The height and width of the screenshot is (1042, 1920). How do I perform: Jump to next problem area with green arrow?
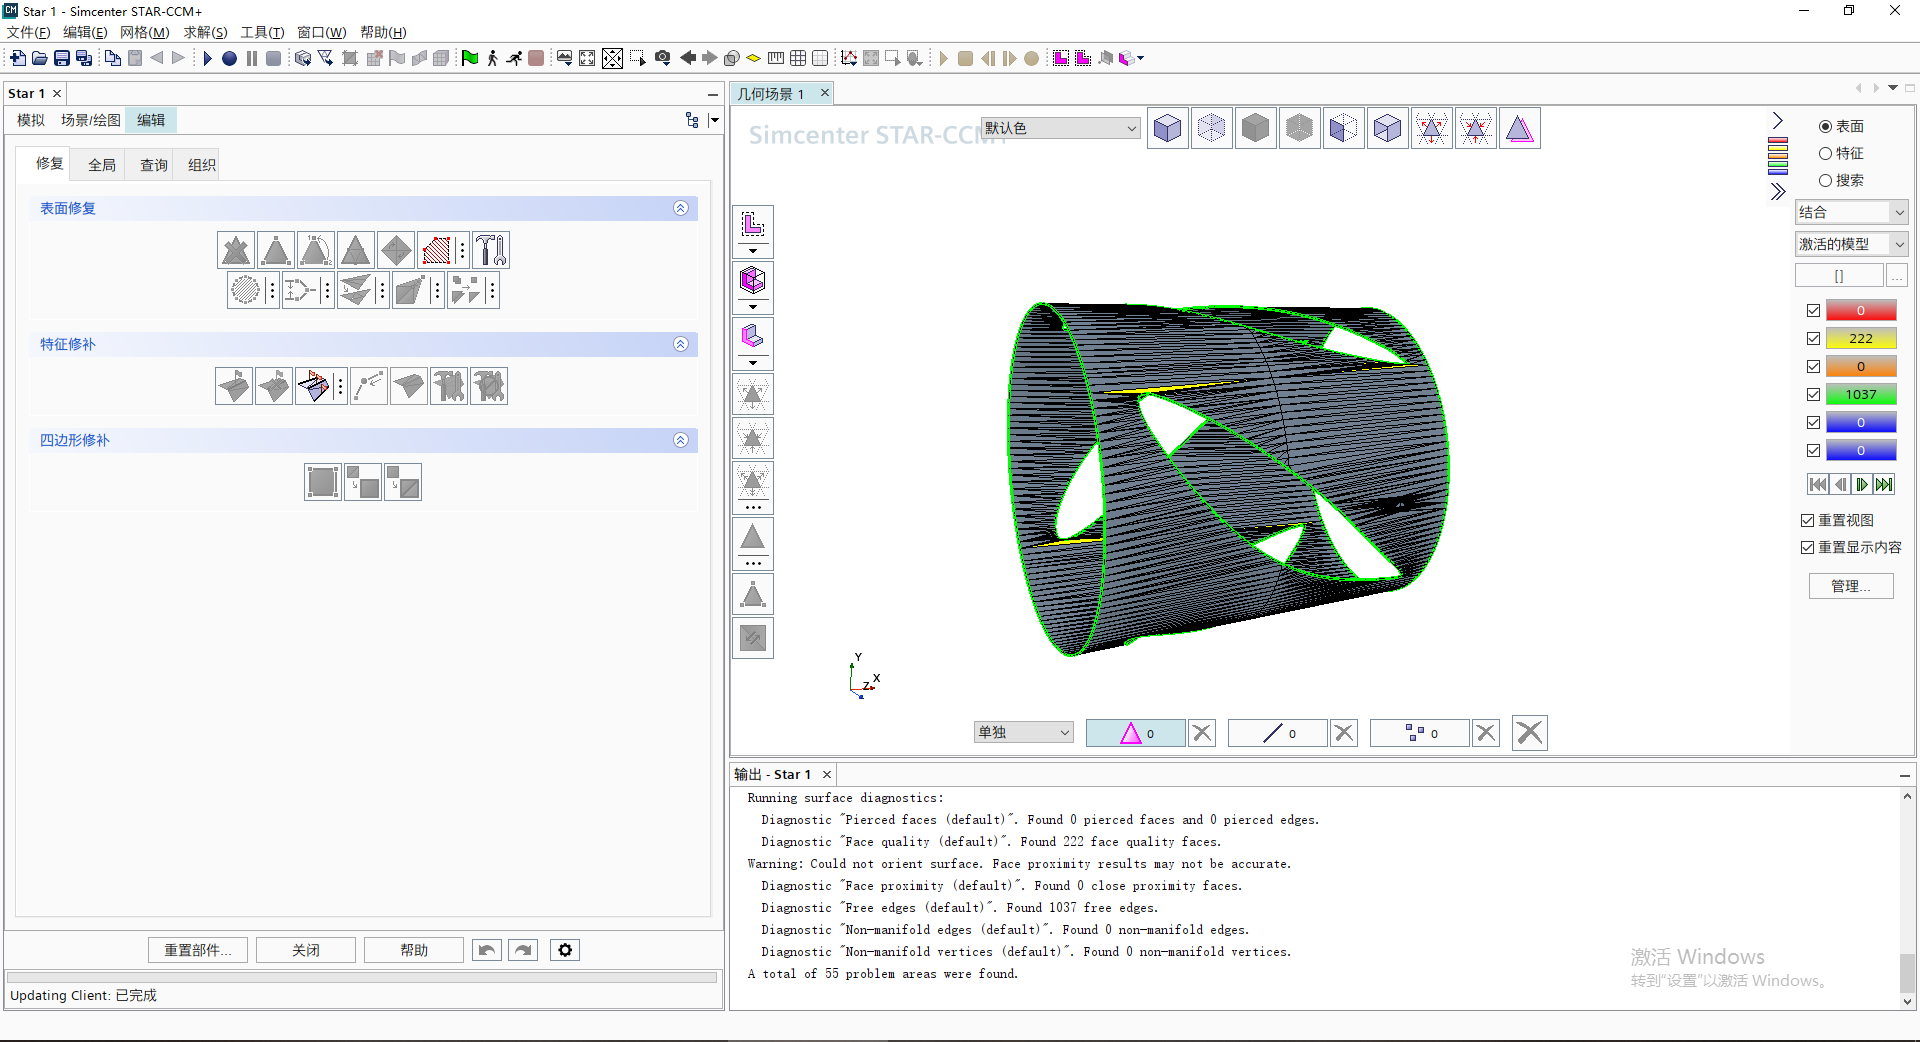click(1862, 485)
